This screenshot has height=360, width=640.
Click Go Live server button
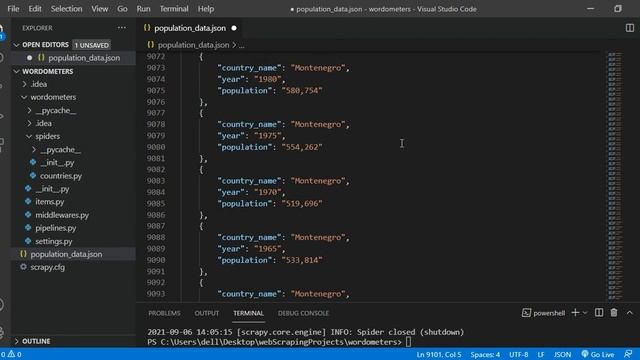point(598,354)
